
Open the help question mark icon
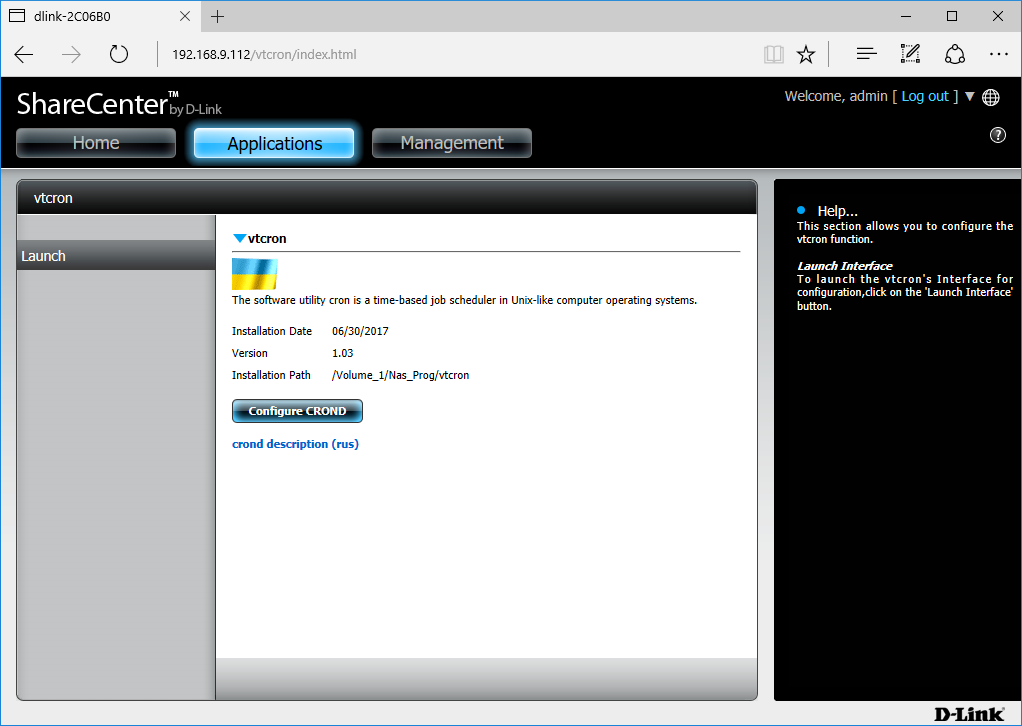pos(998,135)
